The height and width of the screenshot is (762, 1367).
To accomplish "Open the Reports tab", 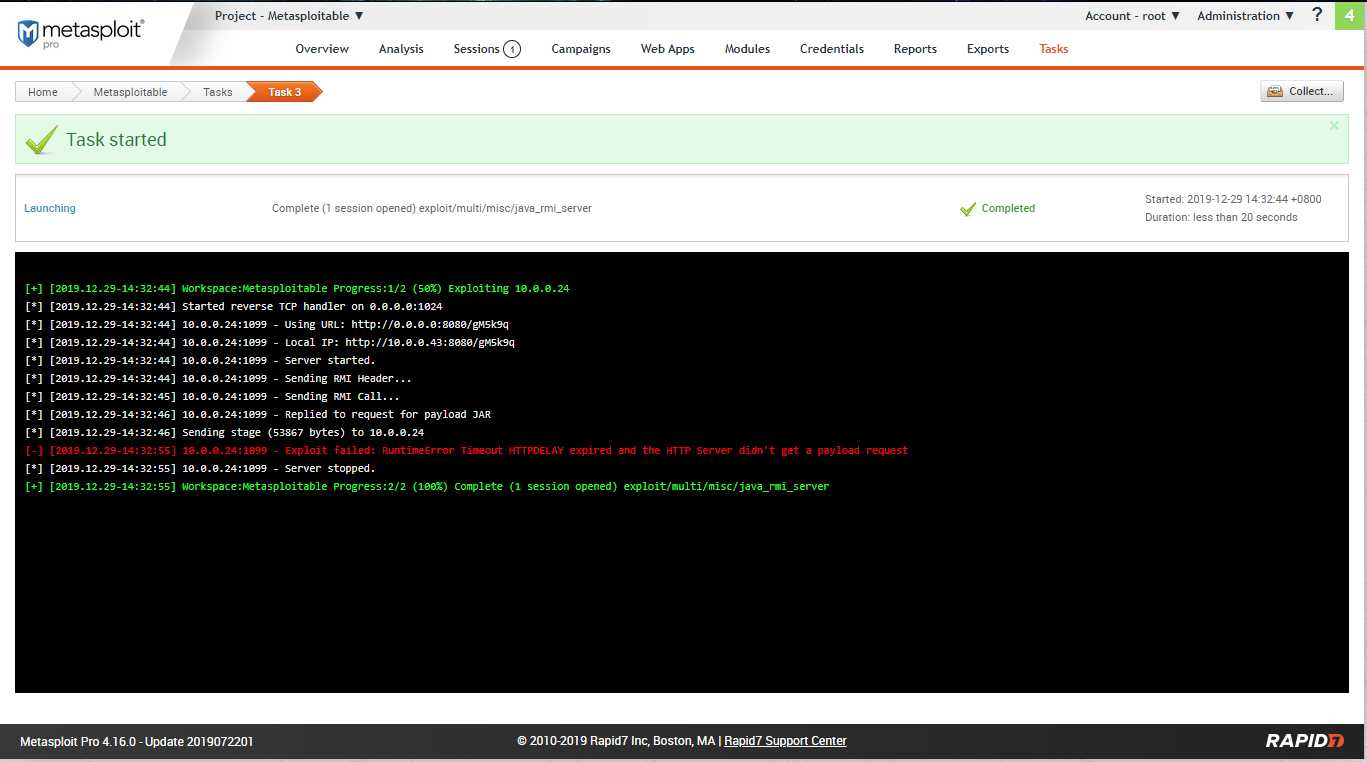I will tap(915, 49).
